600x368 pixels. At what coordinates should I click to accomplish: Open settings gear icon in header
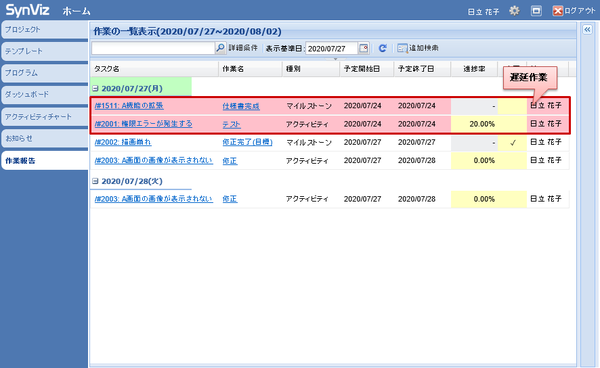point(514,11)
